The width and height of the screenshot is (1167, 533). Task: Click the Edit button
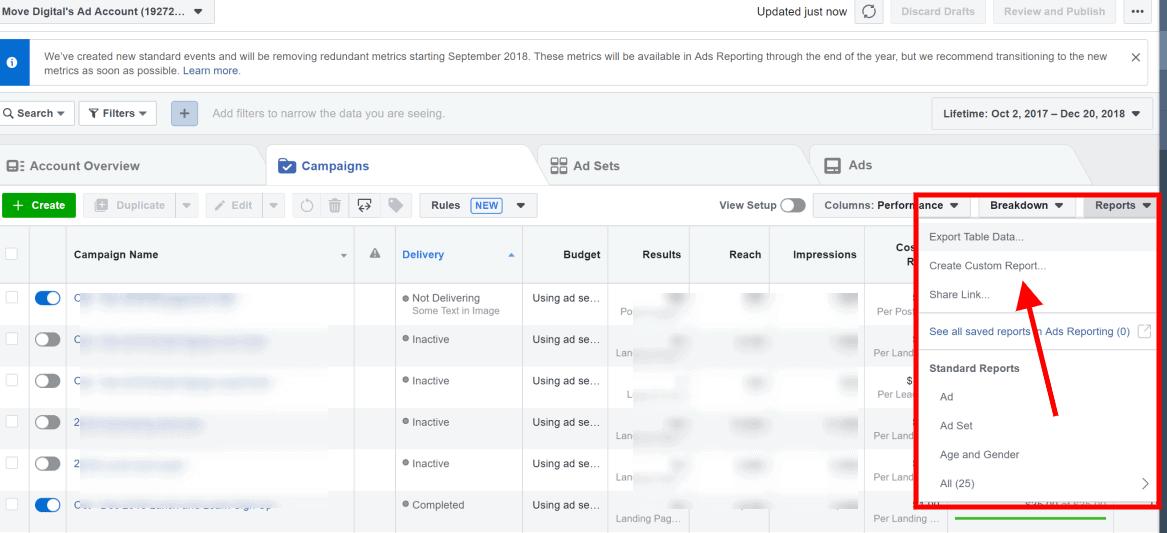point(234,205)
